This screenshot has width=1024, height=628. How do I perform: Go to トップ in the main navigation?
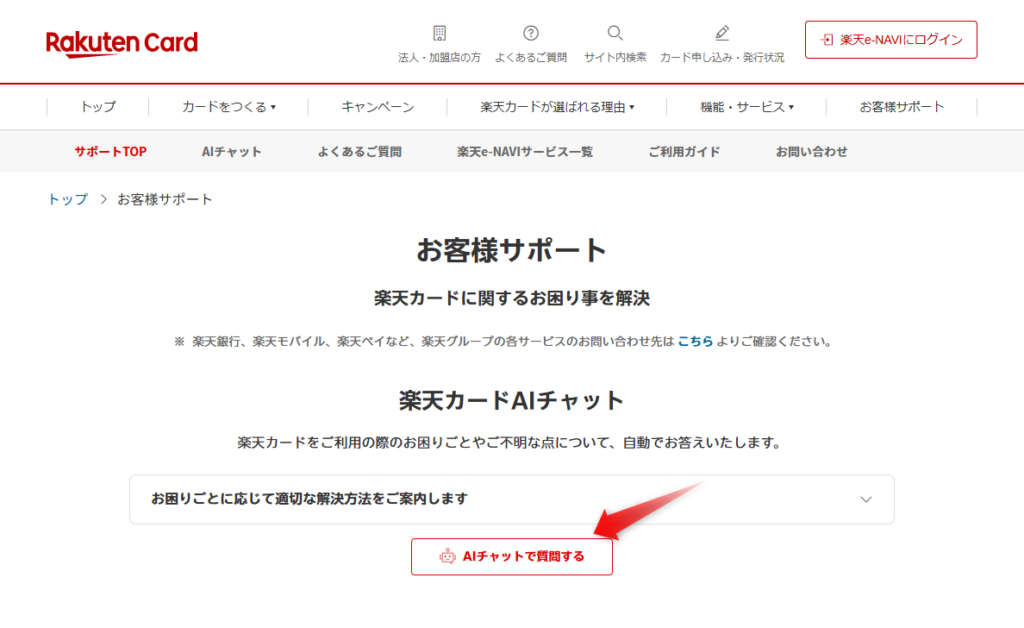tap(98, 107)
